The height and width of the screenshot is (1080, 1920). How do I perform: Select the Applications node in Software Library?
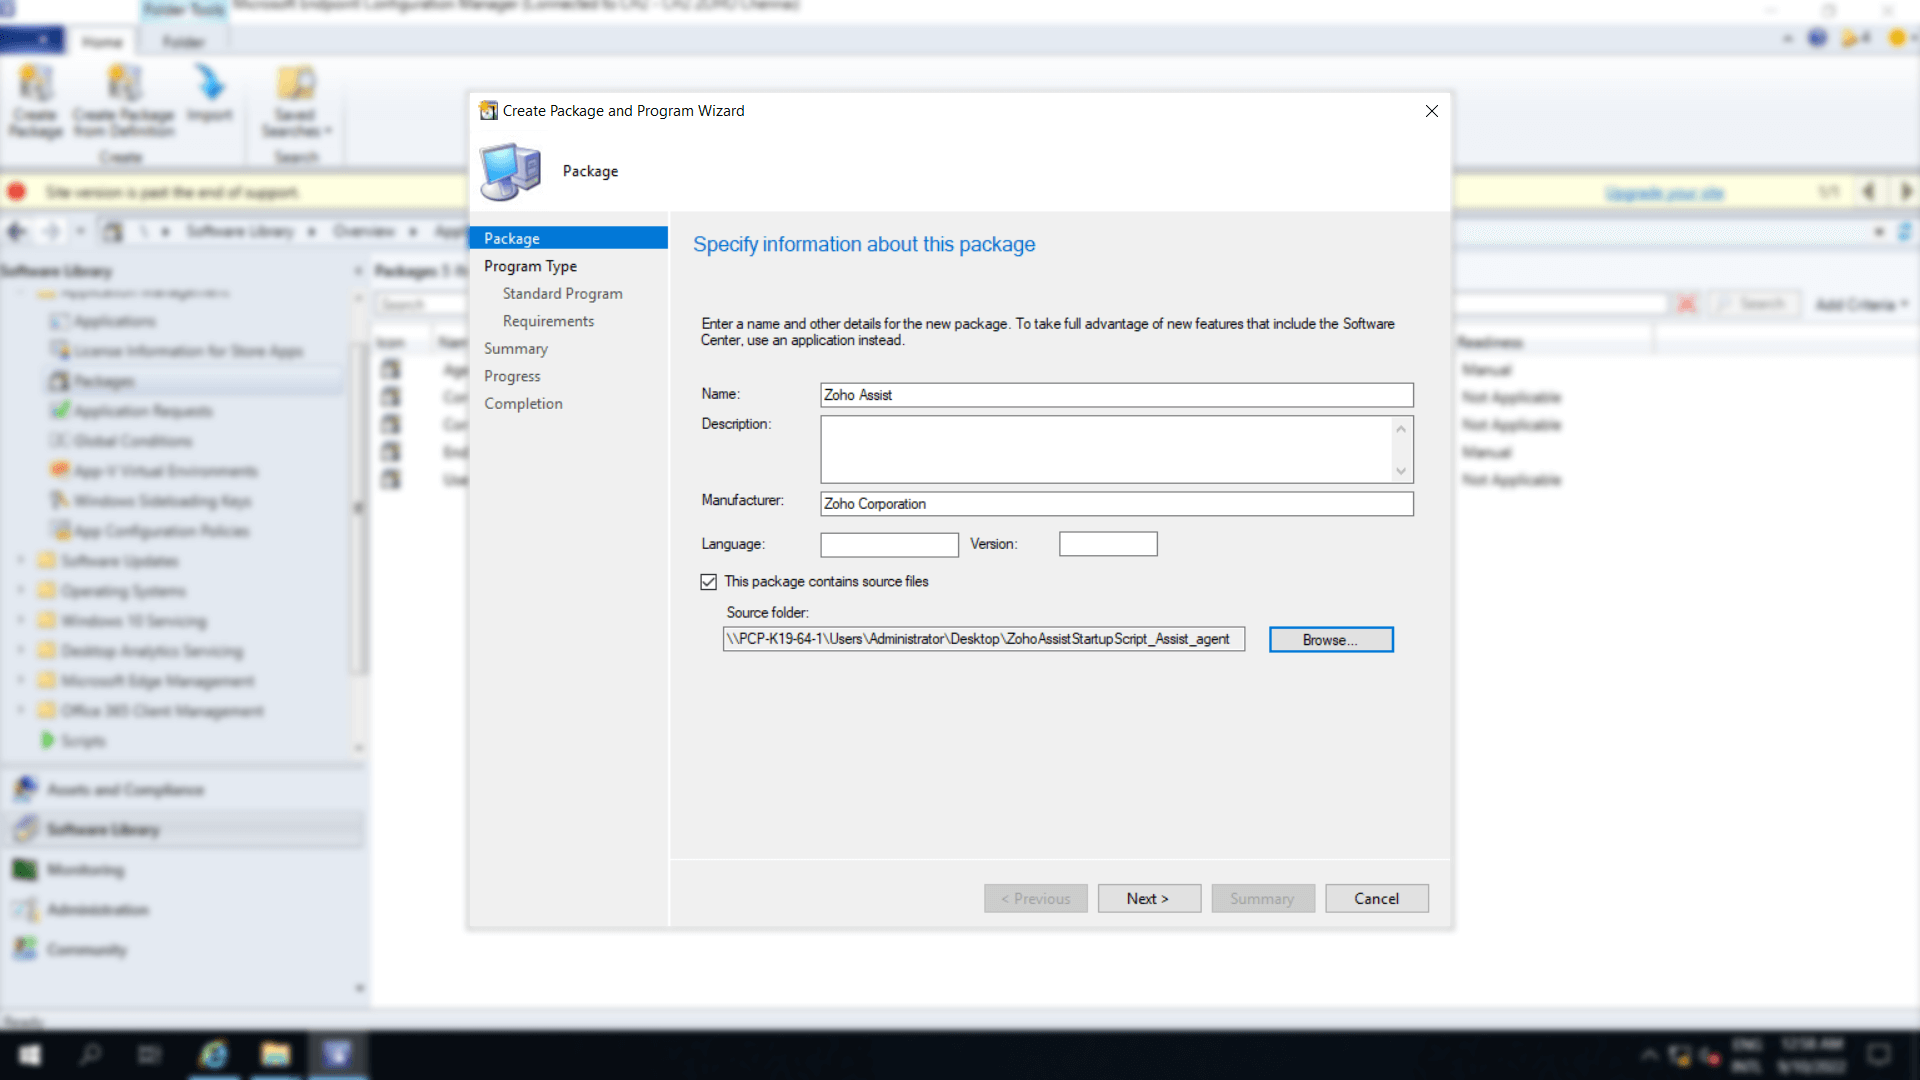[115, 320]
